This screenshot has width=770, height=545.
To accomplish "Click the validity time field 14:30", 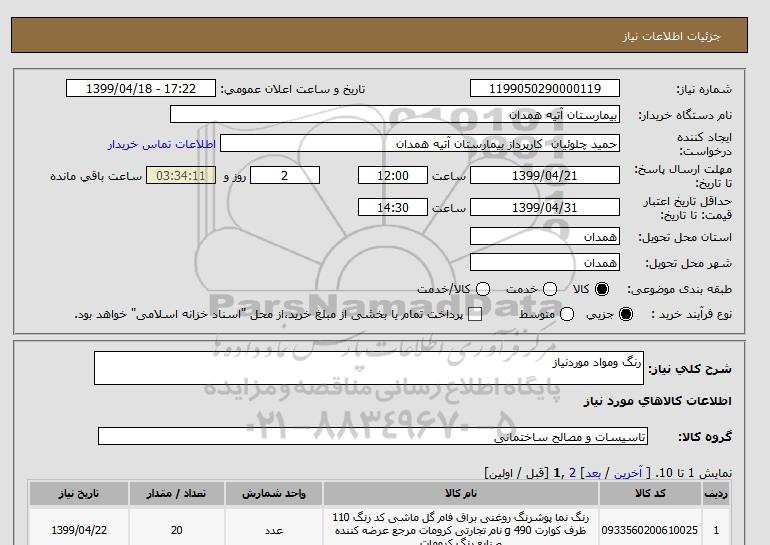I will pyautogui.click(x=393, y=207).
